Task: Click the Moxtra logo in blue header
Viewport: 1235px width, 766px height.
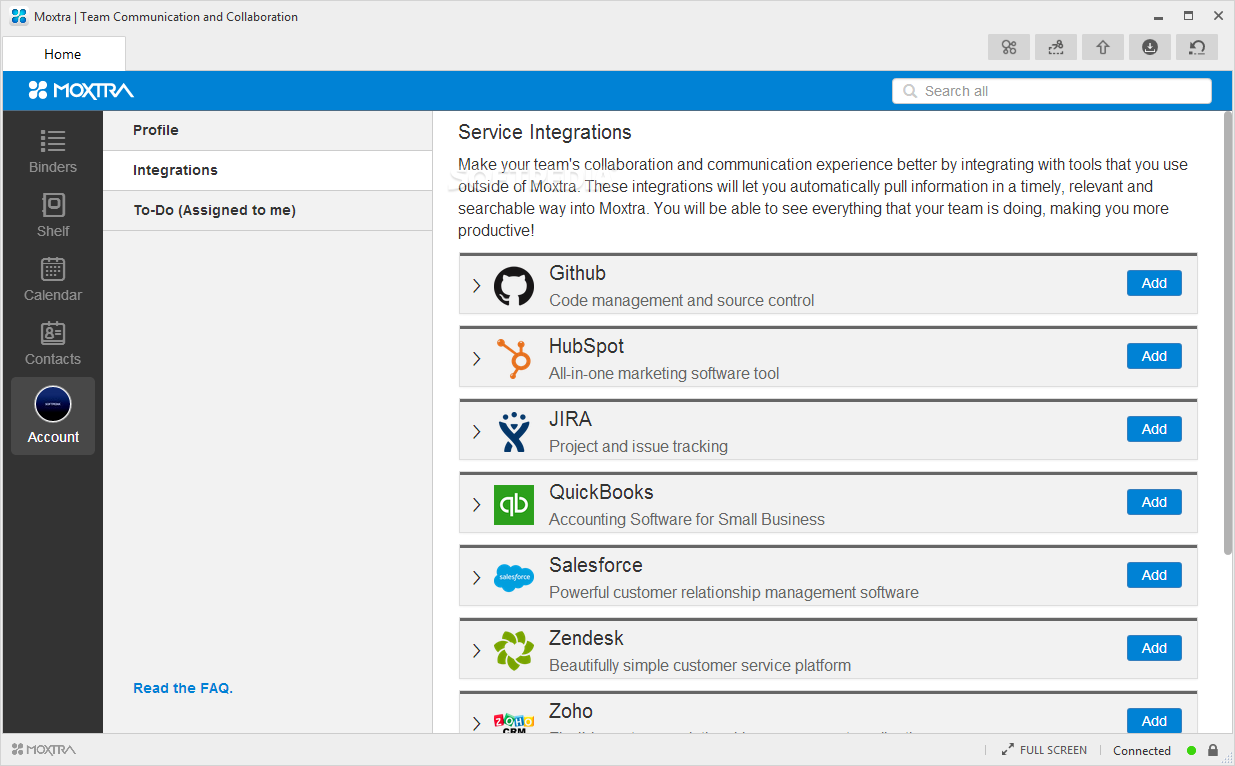Action: (x=81, y=91)
